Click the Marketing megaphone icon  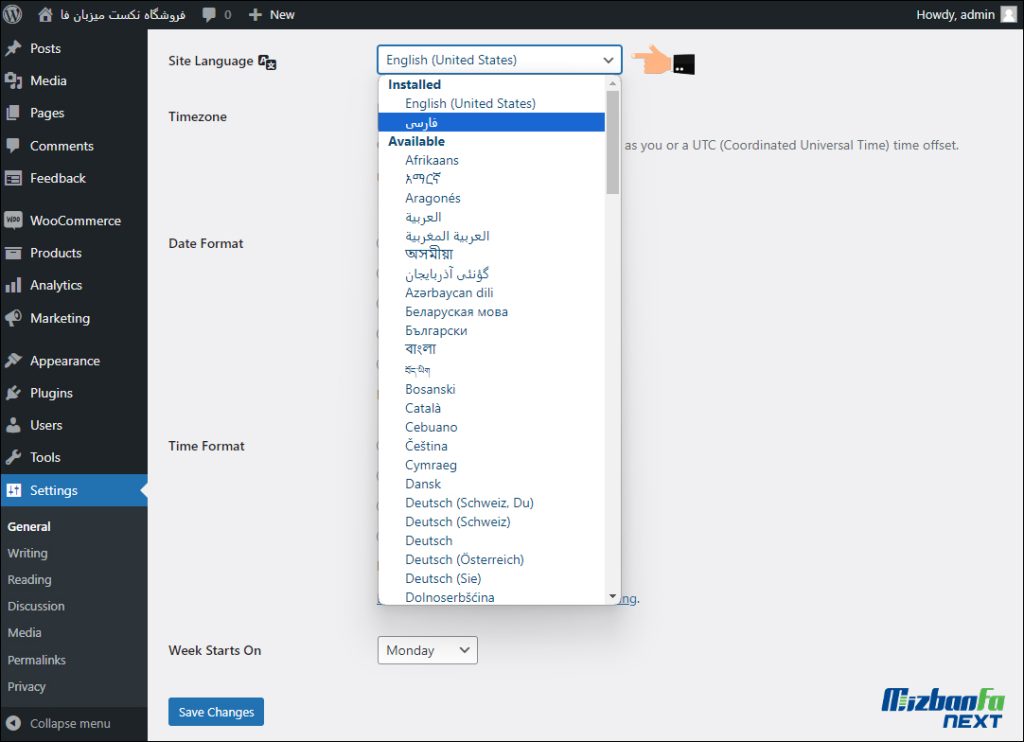pos(14,318)
